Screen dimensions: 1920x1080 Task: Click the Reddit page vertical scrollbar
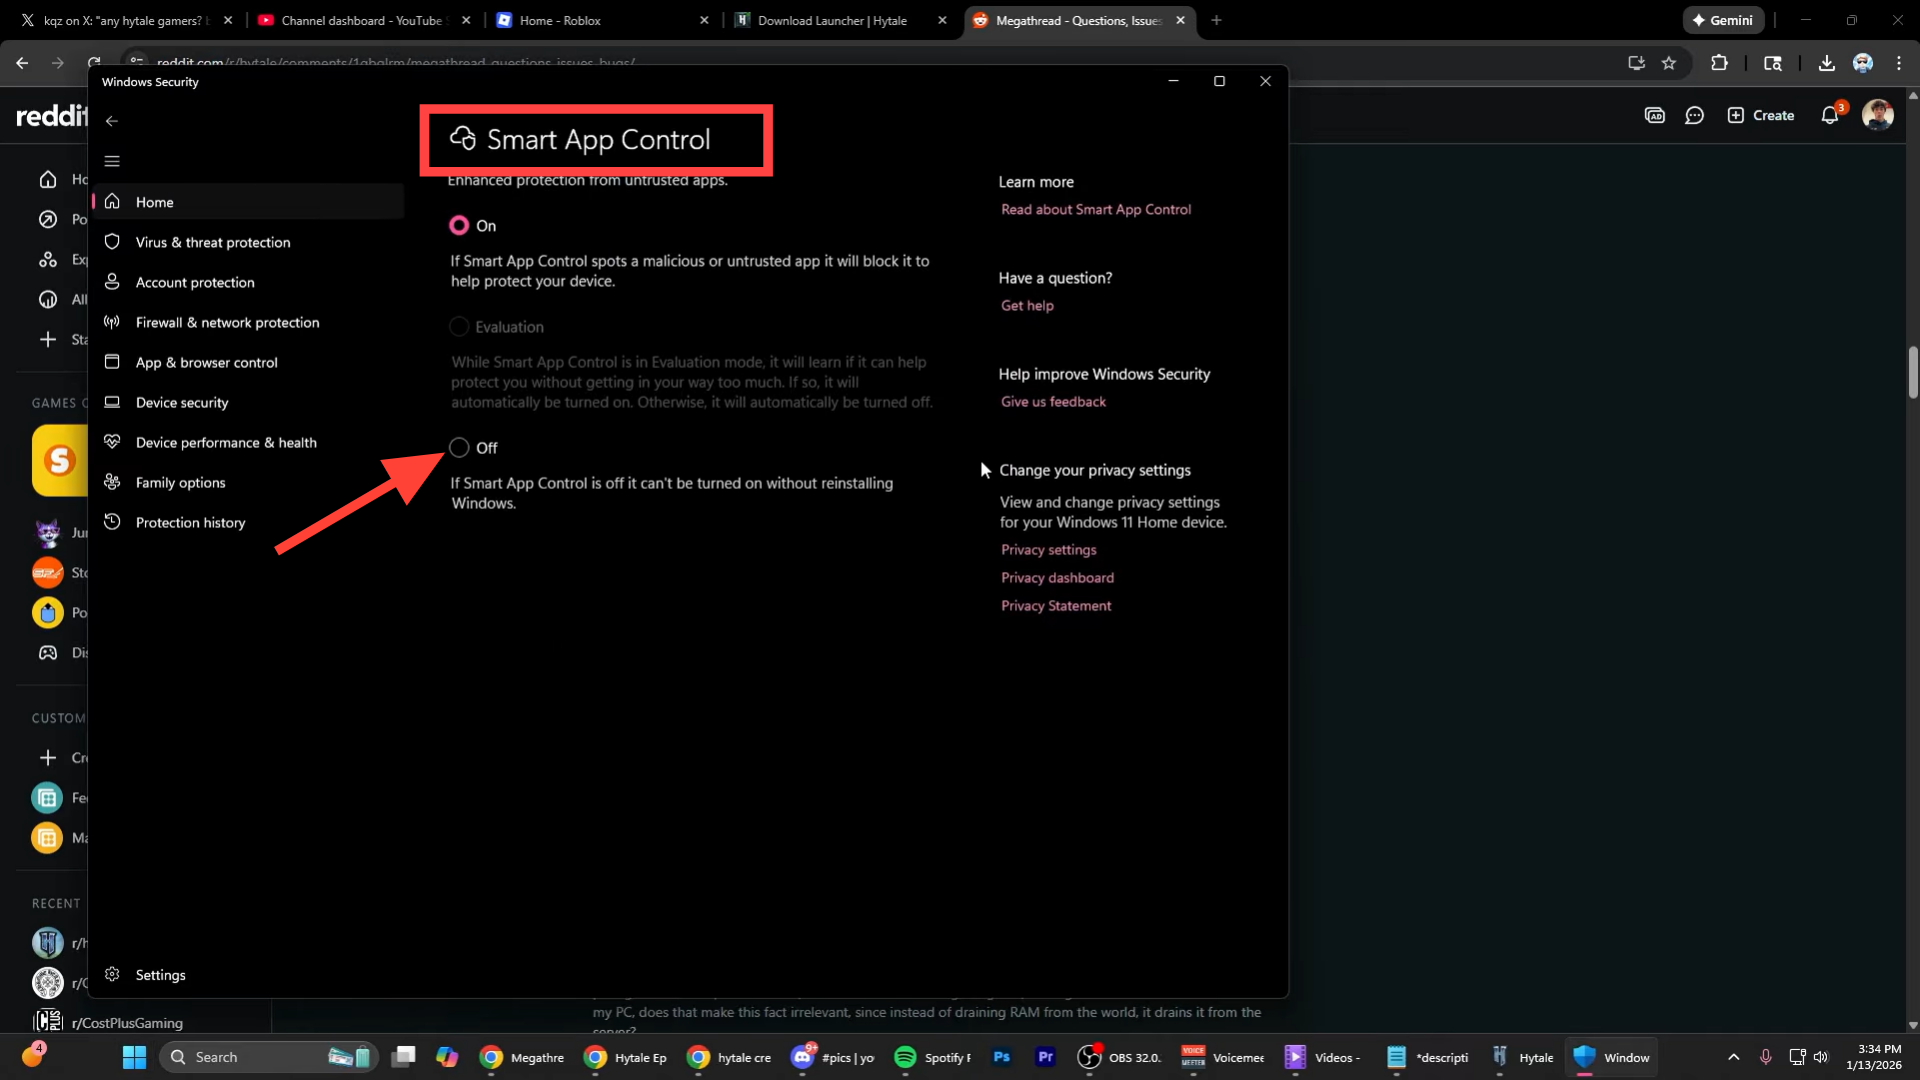pyautogui.click(x=1912, y=372)
